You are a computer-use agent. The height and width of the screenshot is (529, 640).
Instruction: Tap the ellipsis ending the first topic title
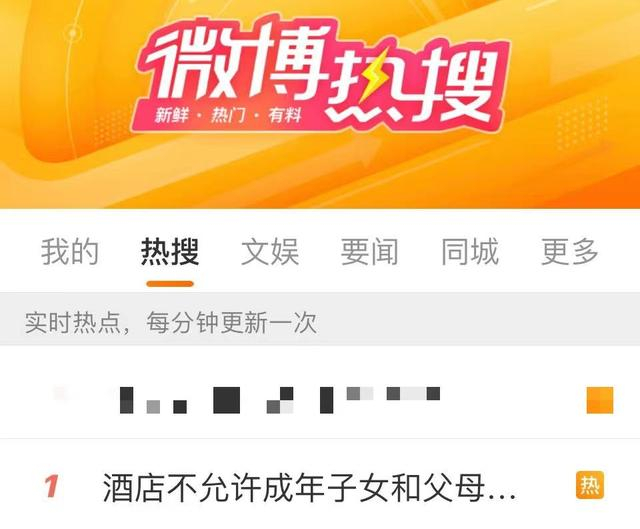pyautogui.click(x=502, y=497)
